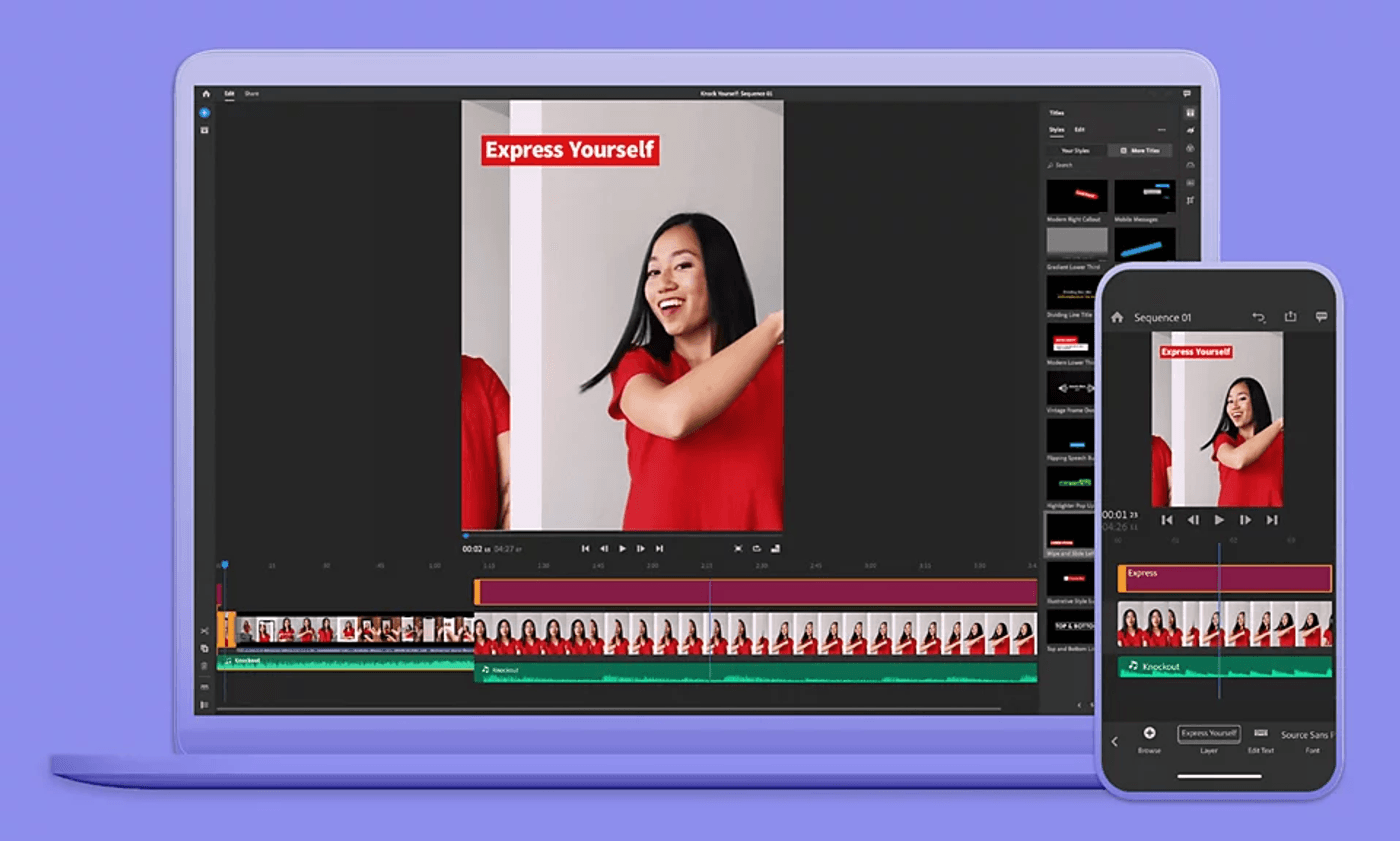The width and height of the screenshot is (1400, 841).
Task: Step back one frame on laptop
Action: click(603, 548)
